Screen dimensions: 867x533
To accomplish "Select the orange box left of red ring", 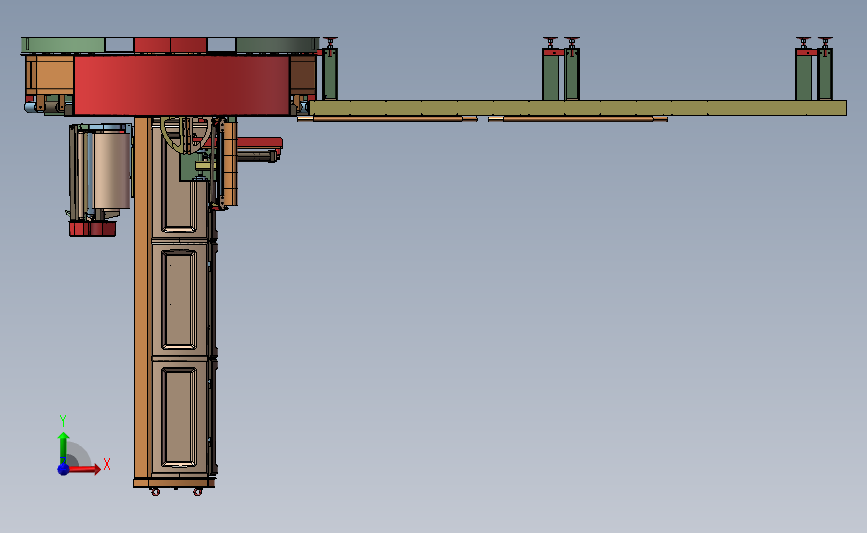I will (x=50, y=75).
